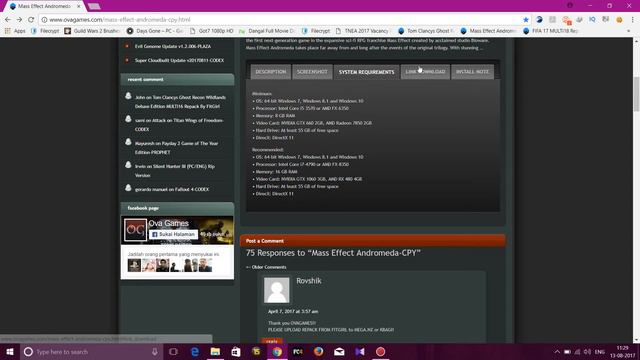This screenshot has height=360, width=640.
Task: Switch to the Screenshot tab
Action: click(x=312, y=72)
